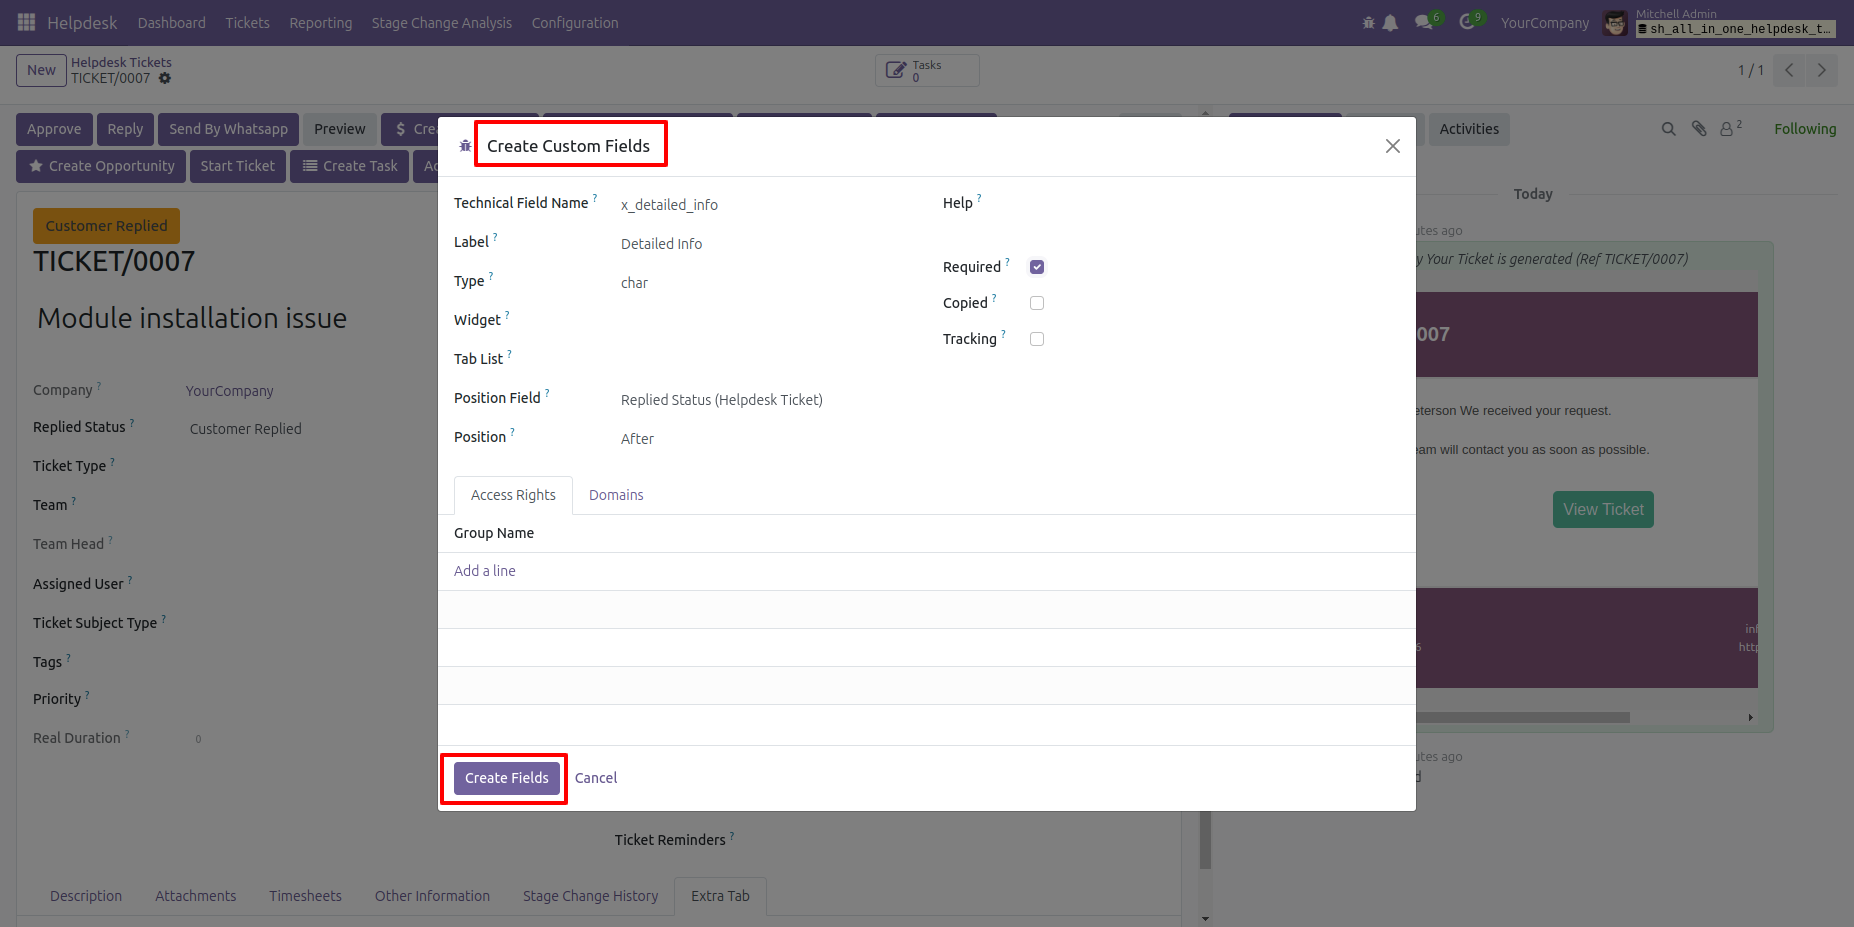
Task: Switch to the Domains tab
Action: [x=616, y=495]
